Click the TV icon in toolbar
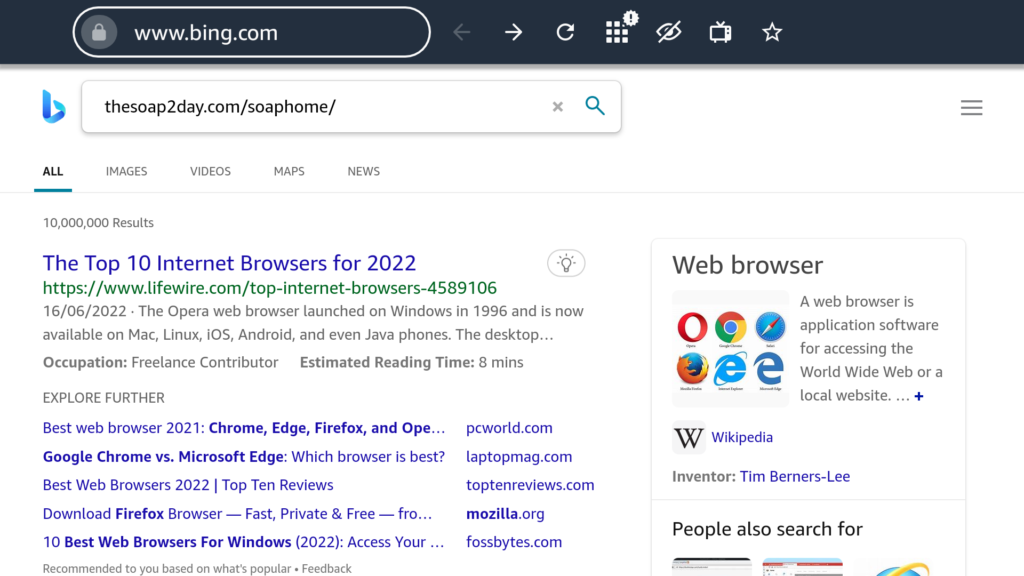Screen dimensions: 1024x576 coord(720,33)
